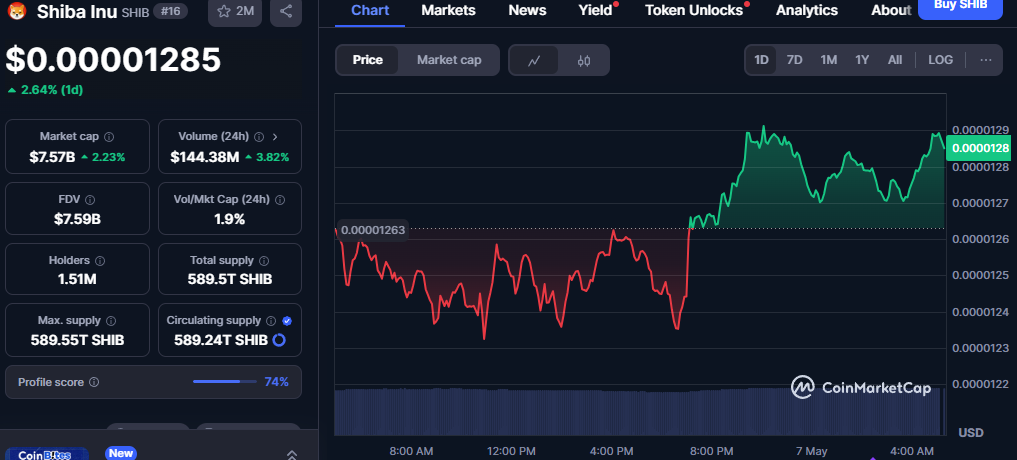Set chart range to 7D

click(795, 60)
